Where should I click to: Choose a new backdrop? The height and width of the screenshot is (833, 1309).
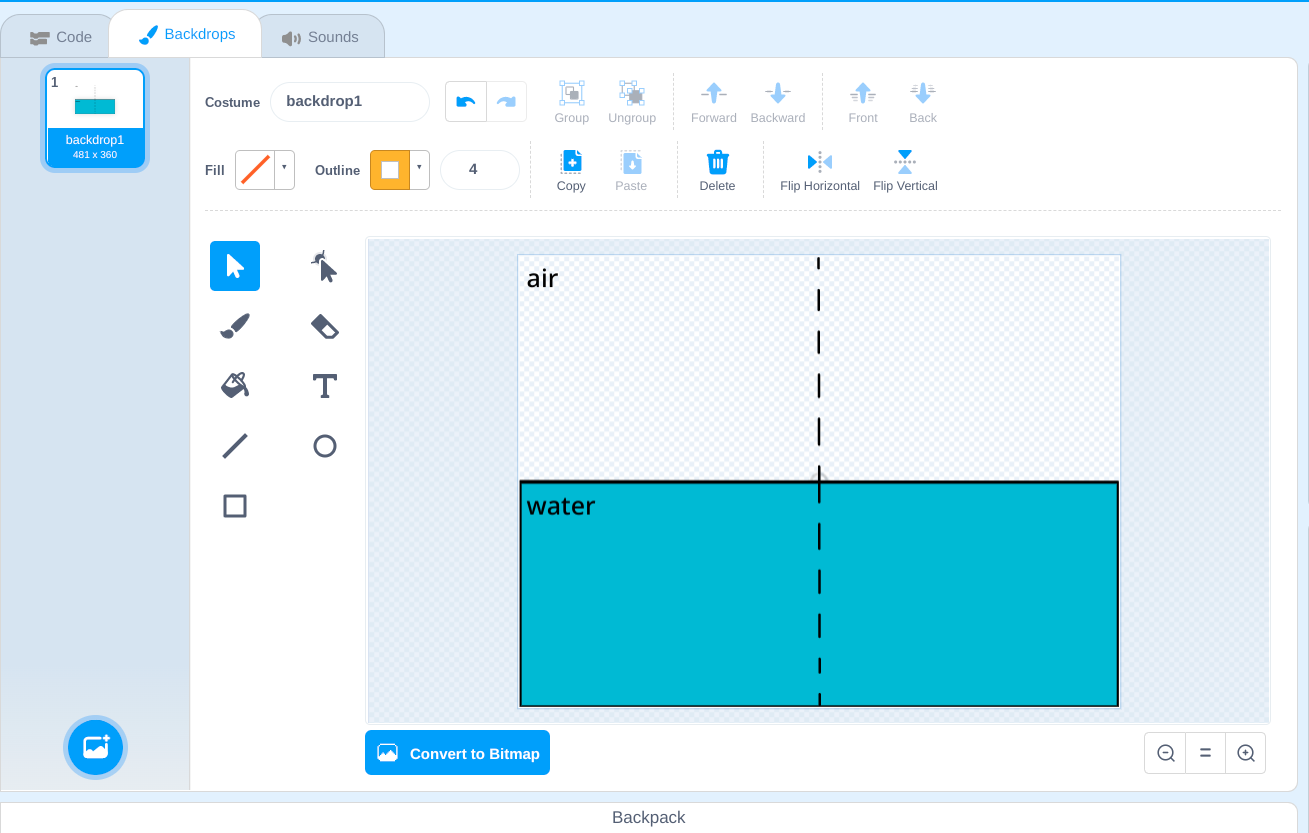coord(96,747)
